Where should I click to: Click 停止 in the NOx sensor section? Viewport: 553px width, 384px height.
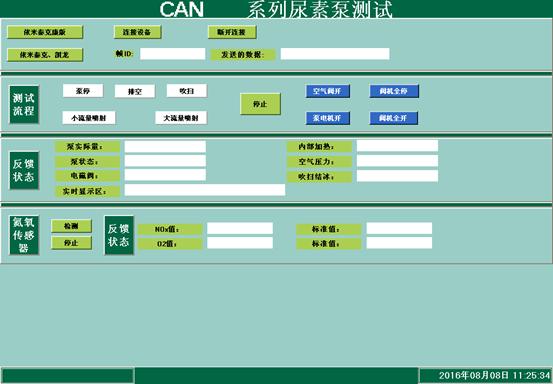point(72,243)
